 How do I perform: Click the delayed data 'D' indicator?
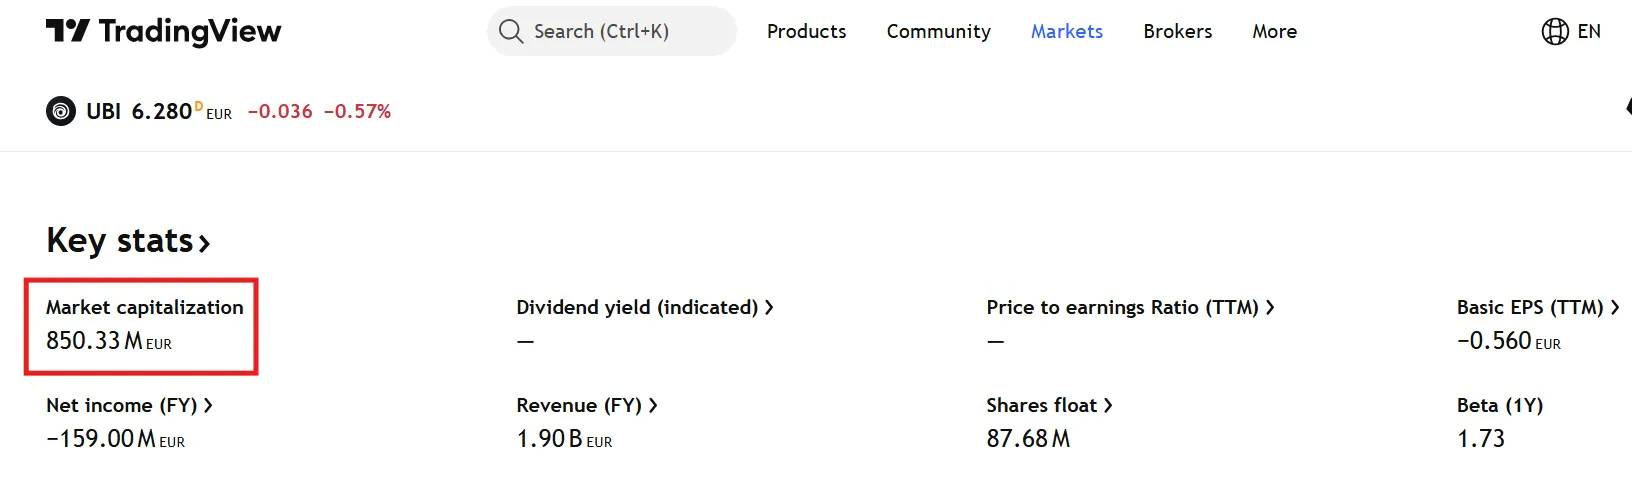point(198,106)
